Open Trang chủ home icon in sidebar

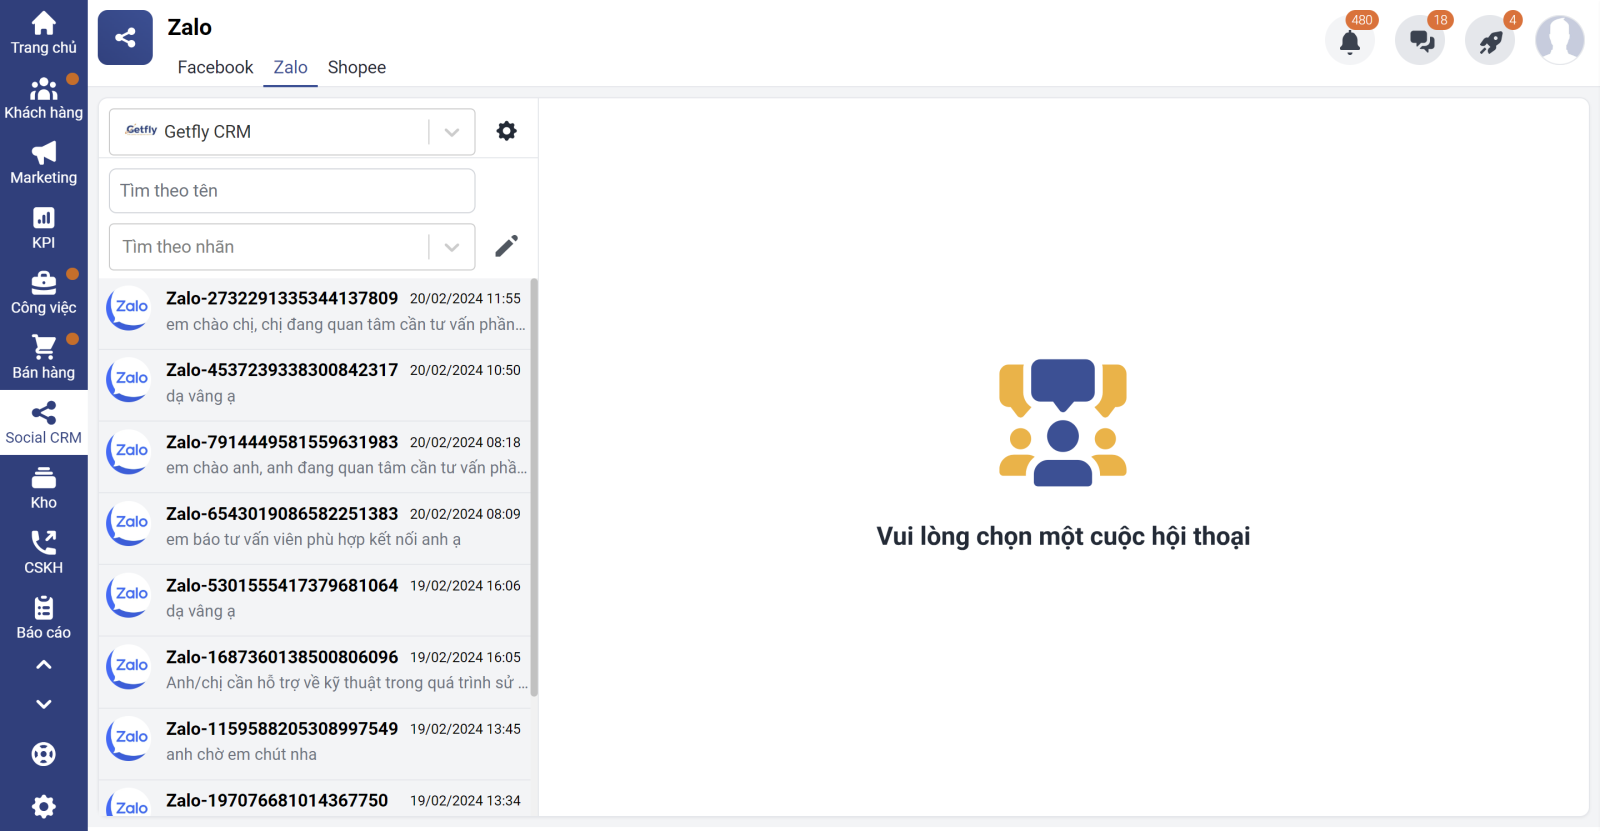coord(43,33)
